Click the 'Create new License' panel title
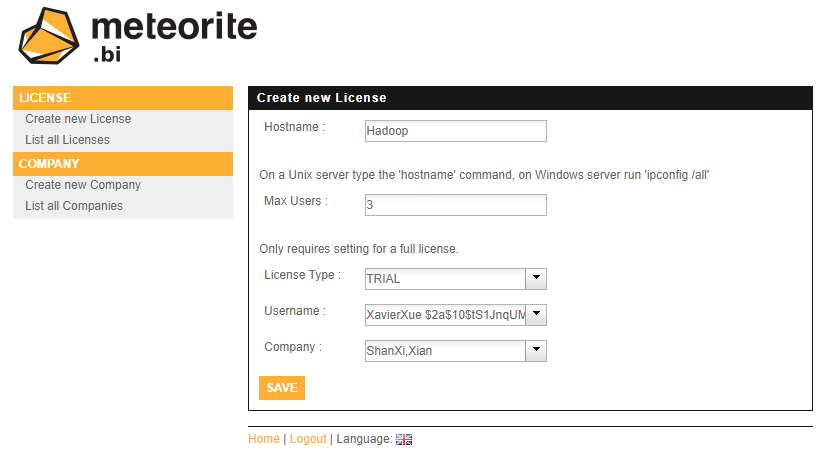835x458 pixels. click(322, 98)
